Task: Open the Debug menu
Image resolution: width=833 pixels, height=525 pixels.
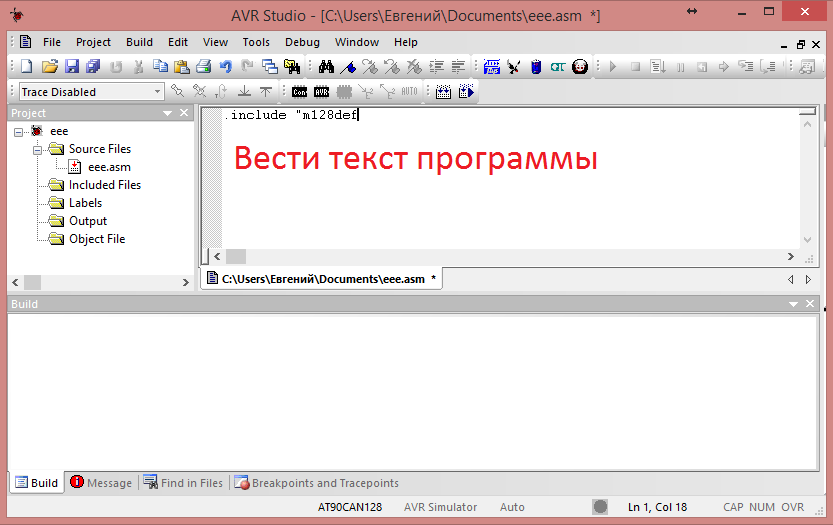Action: [x=302, y=42]
